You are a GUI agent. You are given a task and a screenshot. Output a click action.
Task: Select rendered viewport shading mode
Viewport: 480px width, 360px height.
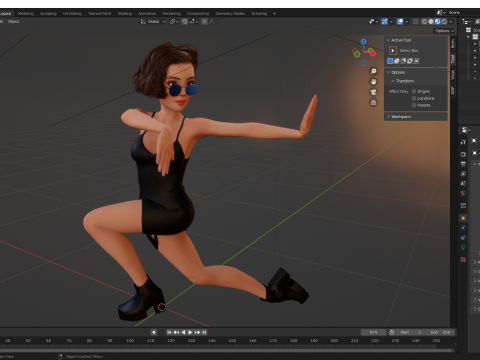[x=444, y=22]
